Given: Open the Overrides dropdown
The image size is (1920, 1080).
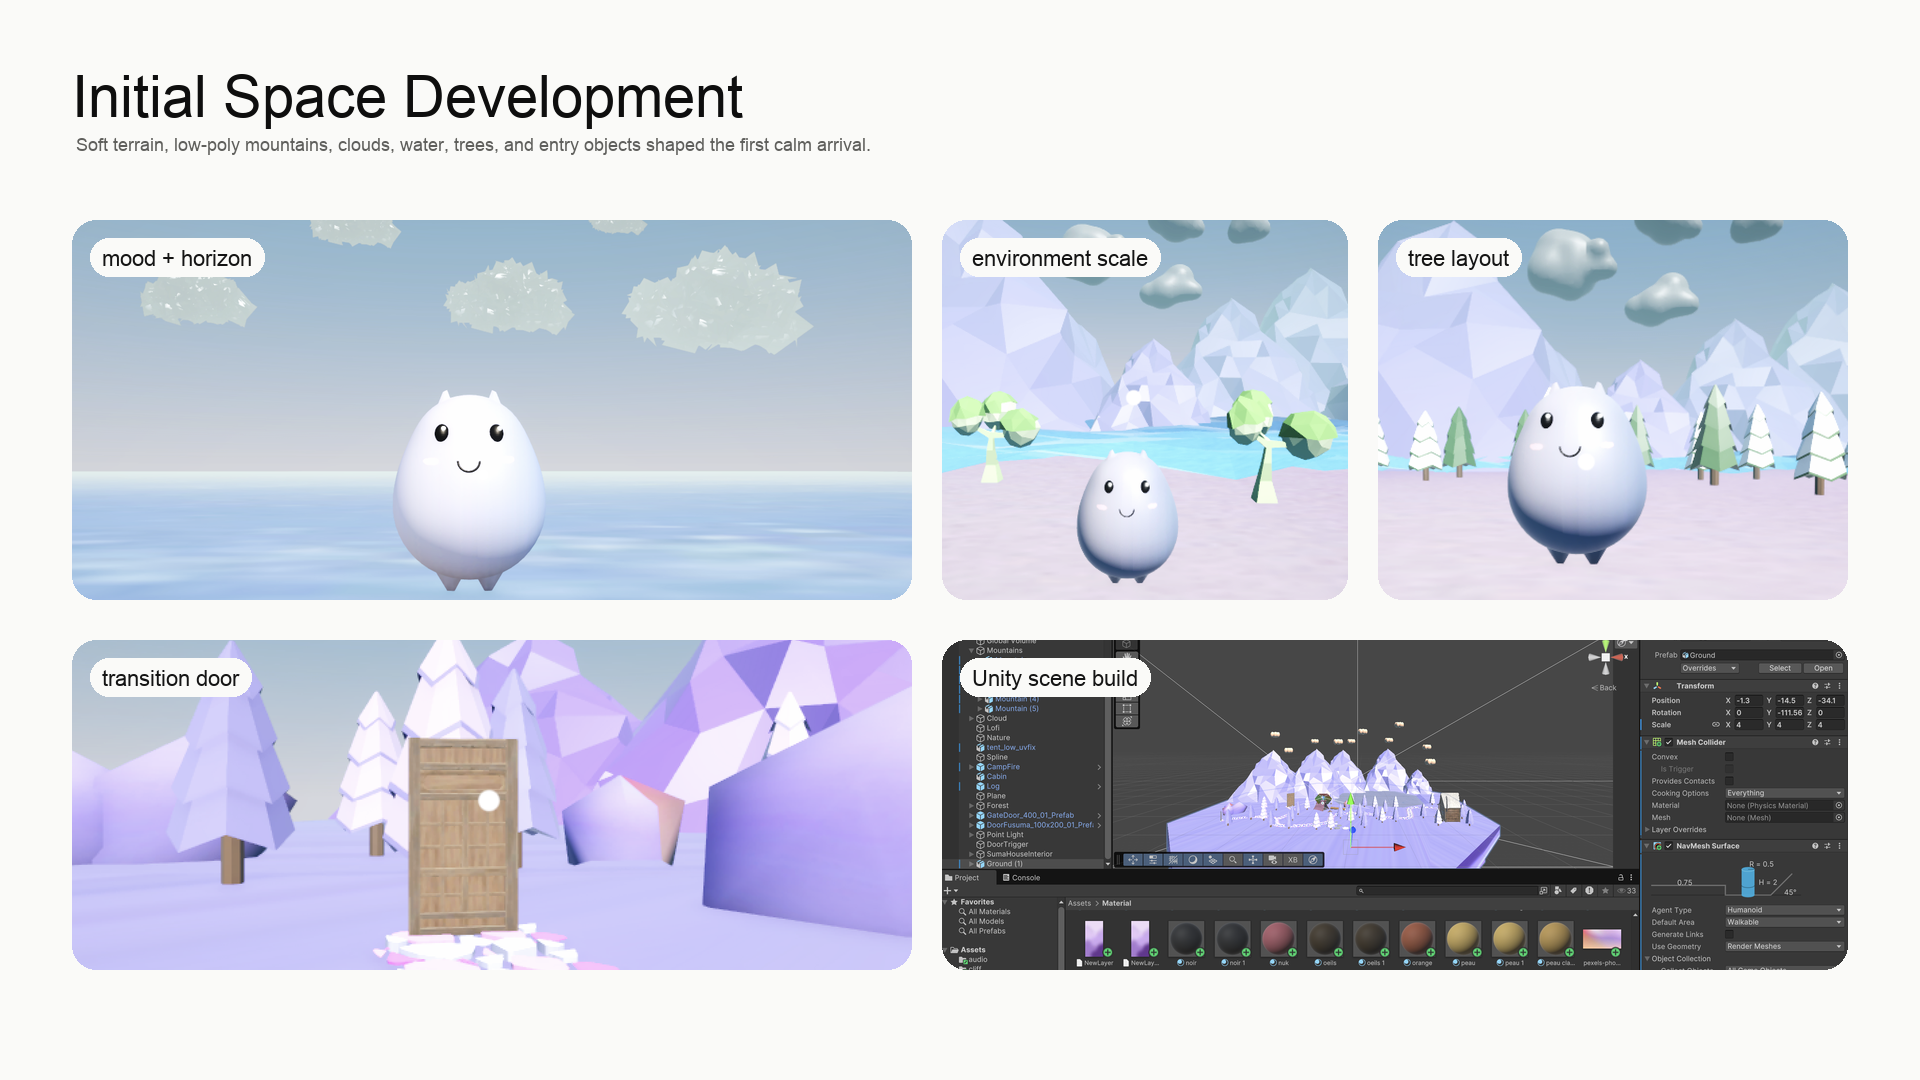Looking at the screenshot, I should [x=1710, y=668].
